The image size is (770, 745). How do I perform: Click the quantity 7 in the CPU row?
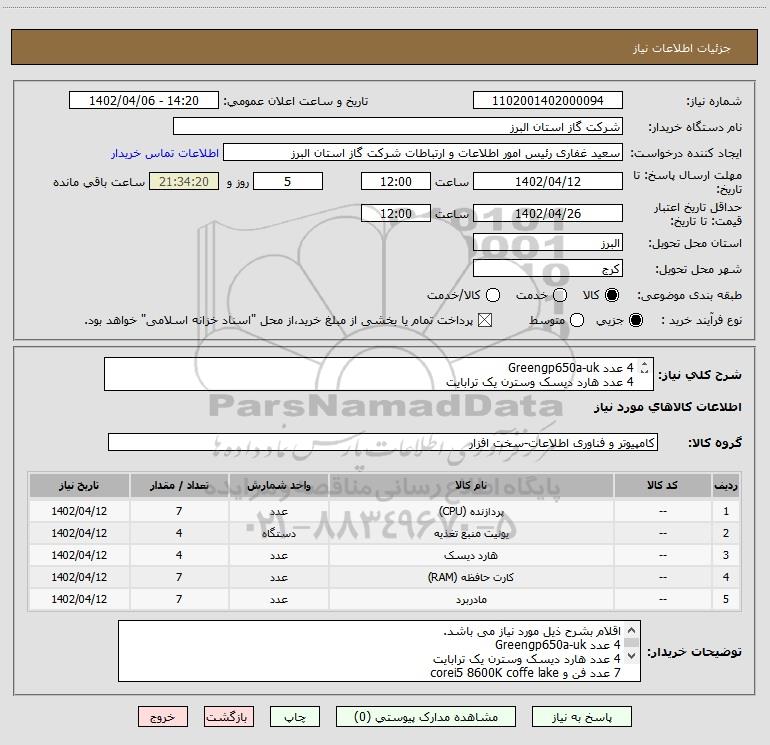(x=179, y=511)
